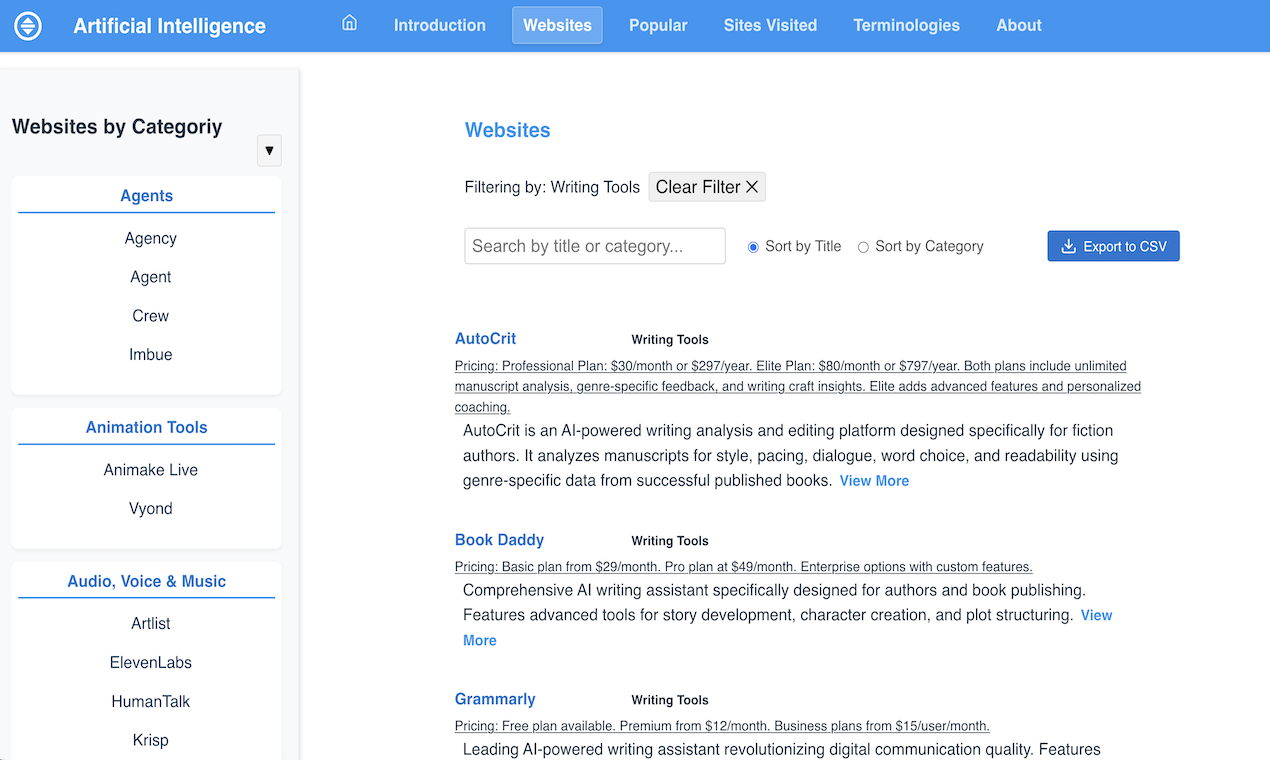Select Krisp in the sidebar
Image resolution: width=1270 pixels, height=760 pixels.
(151, 741)
